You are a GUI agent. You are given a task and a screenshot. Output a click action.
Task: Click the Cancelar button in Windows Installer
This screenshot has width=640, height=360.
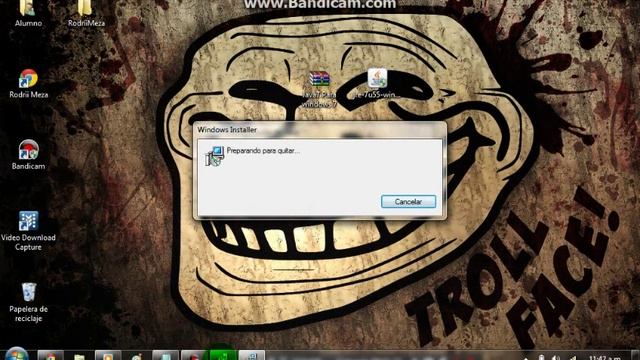[408, 202]
